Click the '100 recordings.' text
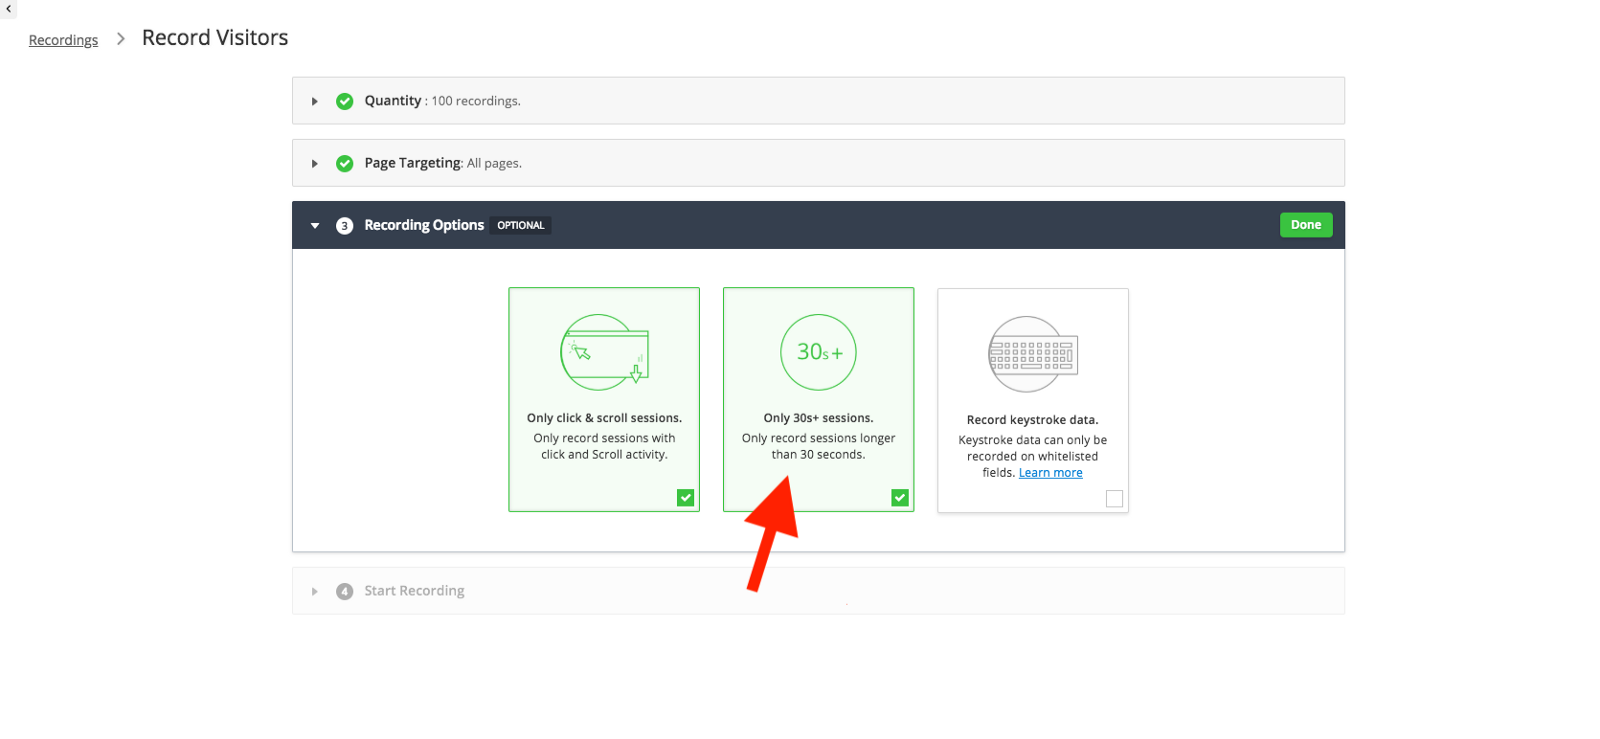Viewport: 1600px width, 739px height. [x=476, y=101]
